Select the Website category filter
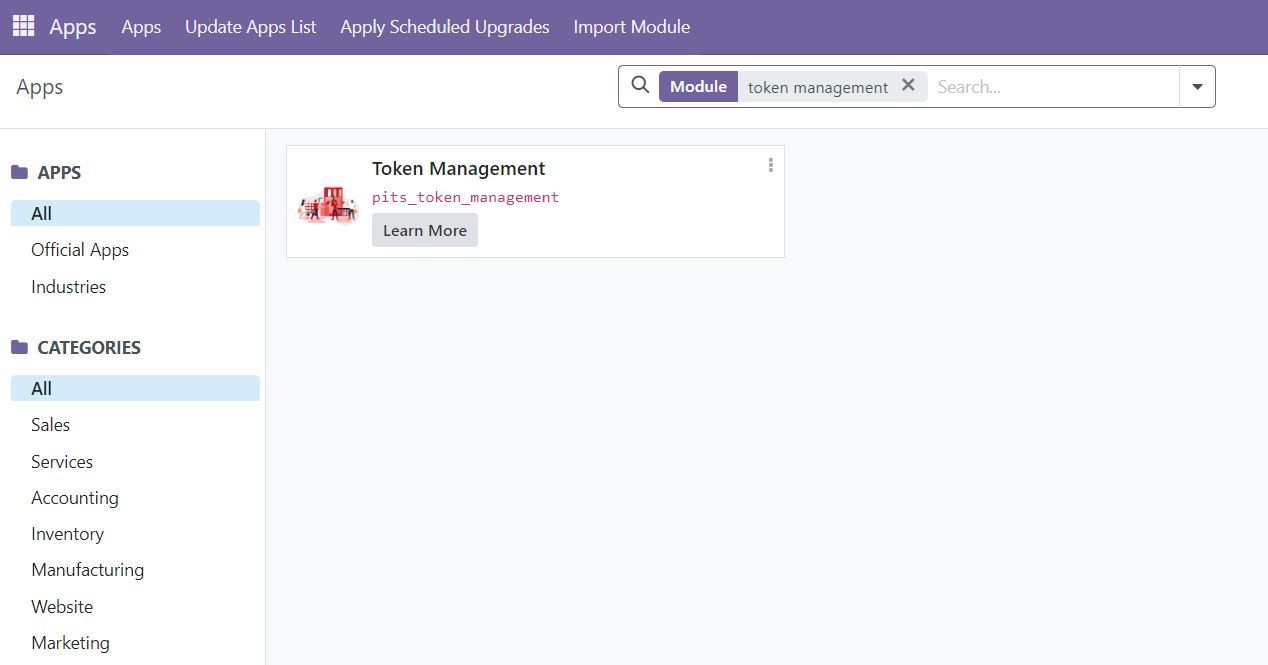Image resolution: width=1268 pixels, height=665 pixels. (62, 607)
